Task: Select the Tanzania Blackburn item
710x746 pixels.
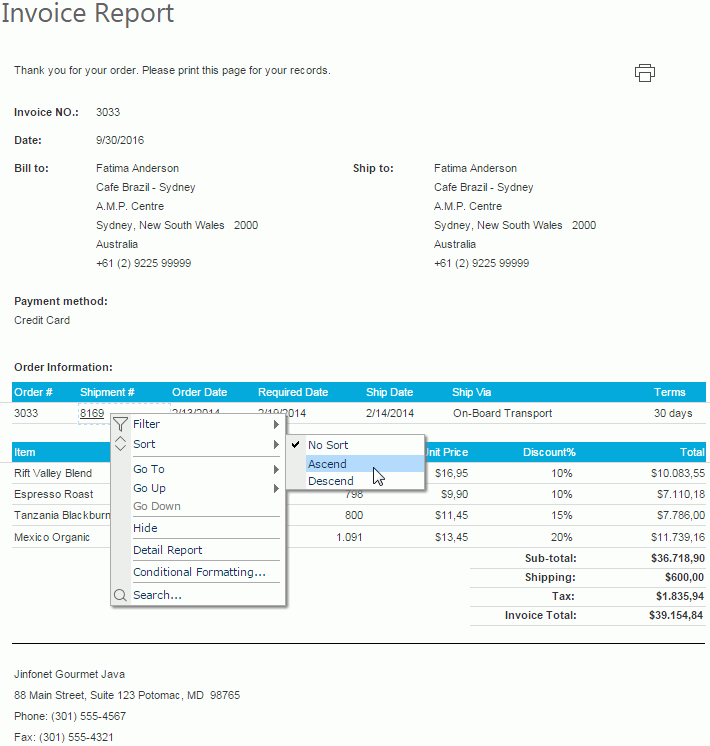Action: 62,515
